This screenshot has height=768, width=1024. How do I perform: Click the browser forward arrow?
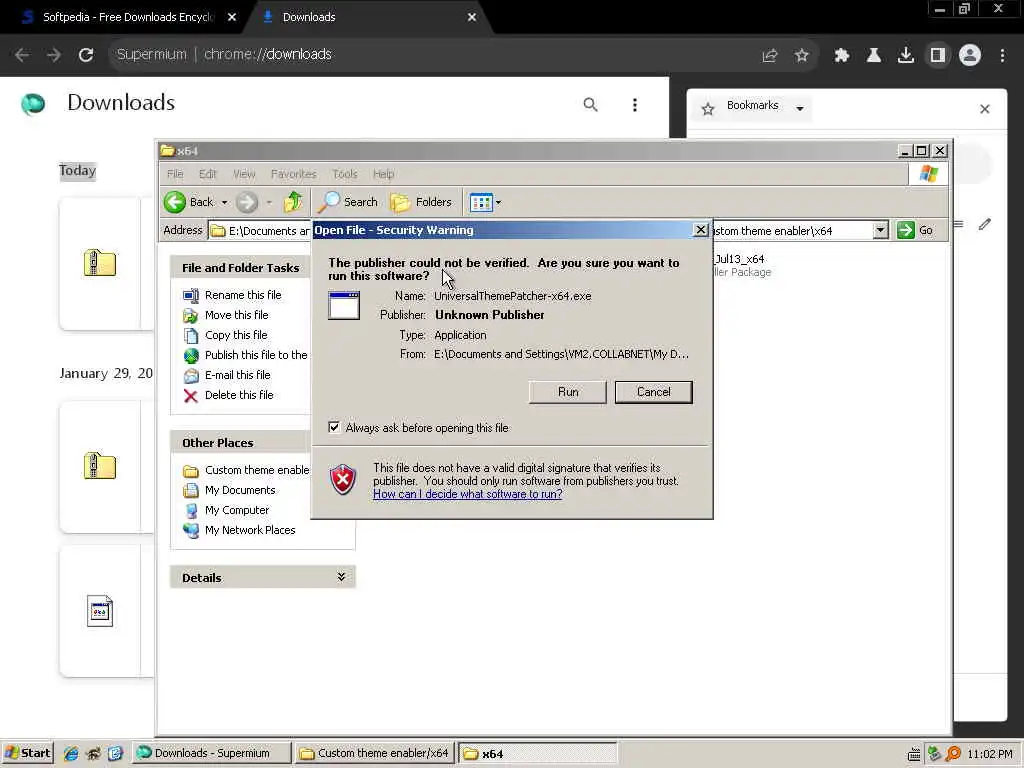coord(54,55)
